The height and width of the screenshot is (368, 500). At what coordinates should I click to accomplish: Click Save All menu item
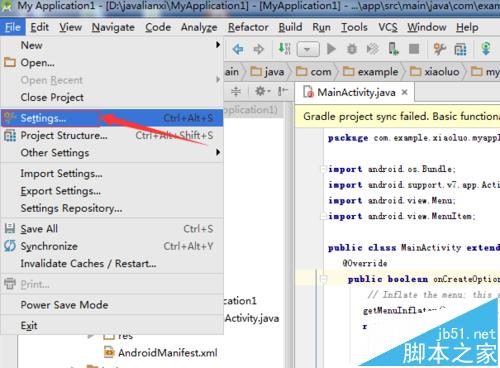(112, 229)
